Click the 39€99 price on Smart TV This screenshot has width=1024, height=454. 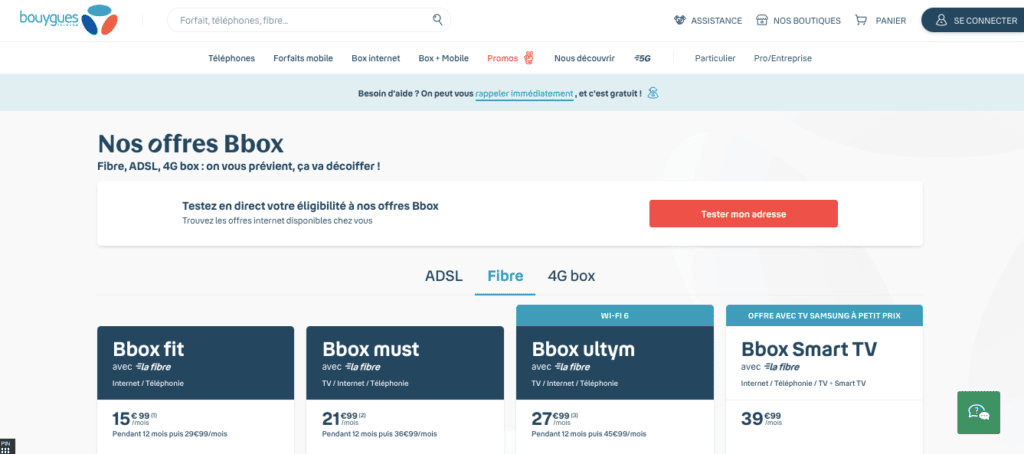(761, 418)
